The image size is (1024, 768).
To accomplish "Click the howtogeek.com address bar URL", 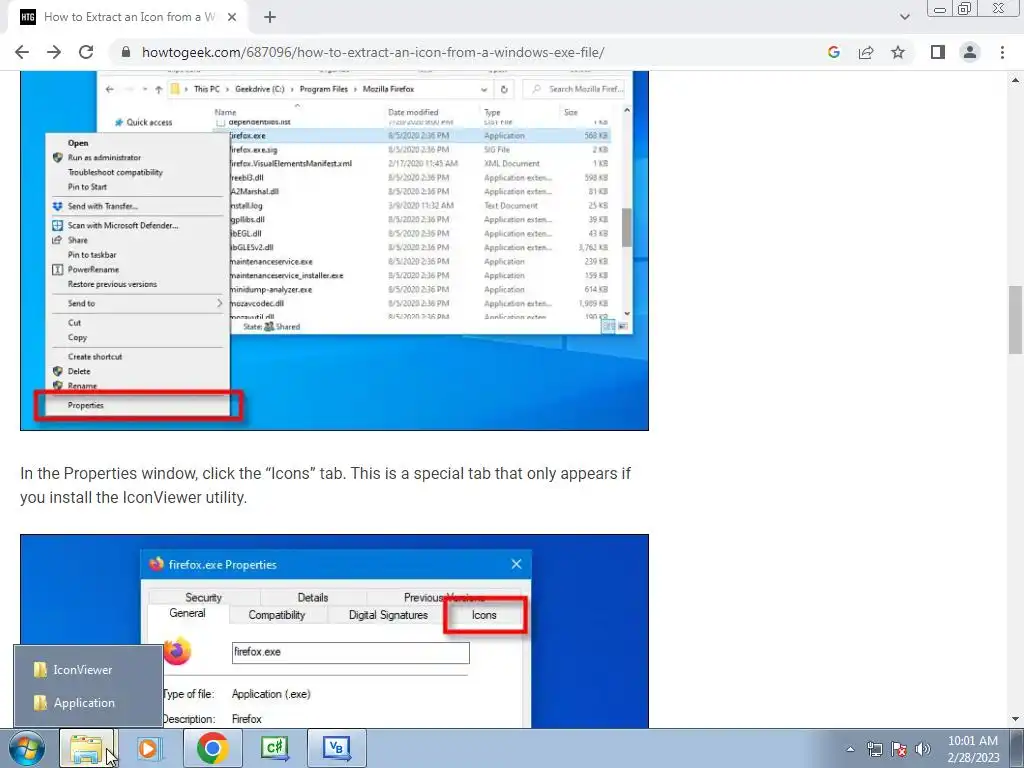I will coord(373,52).
